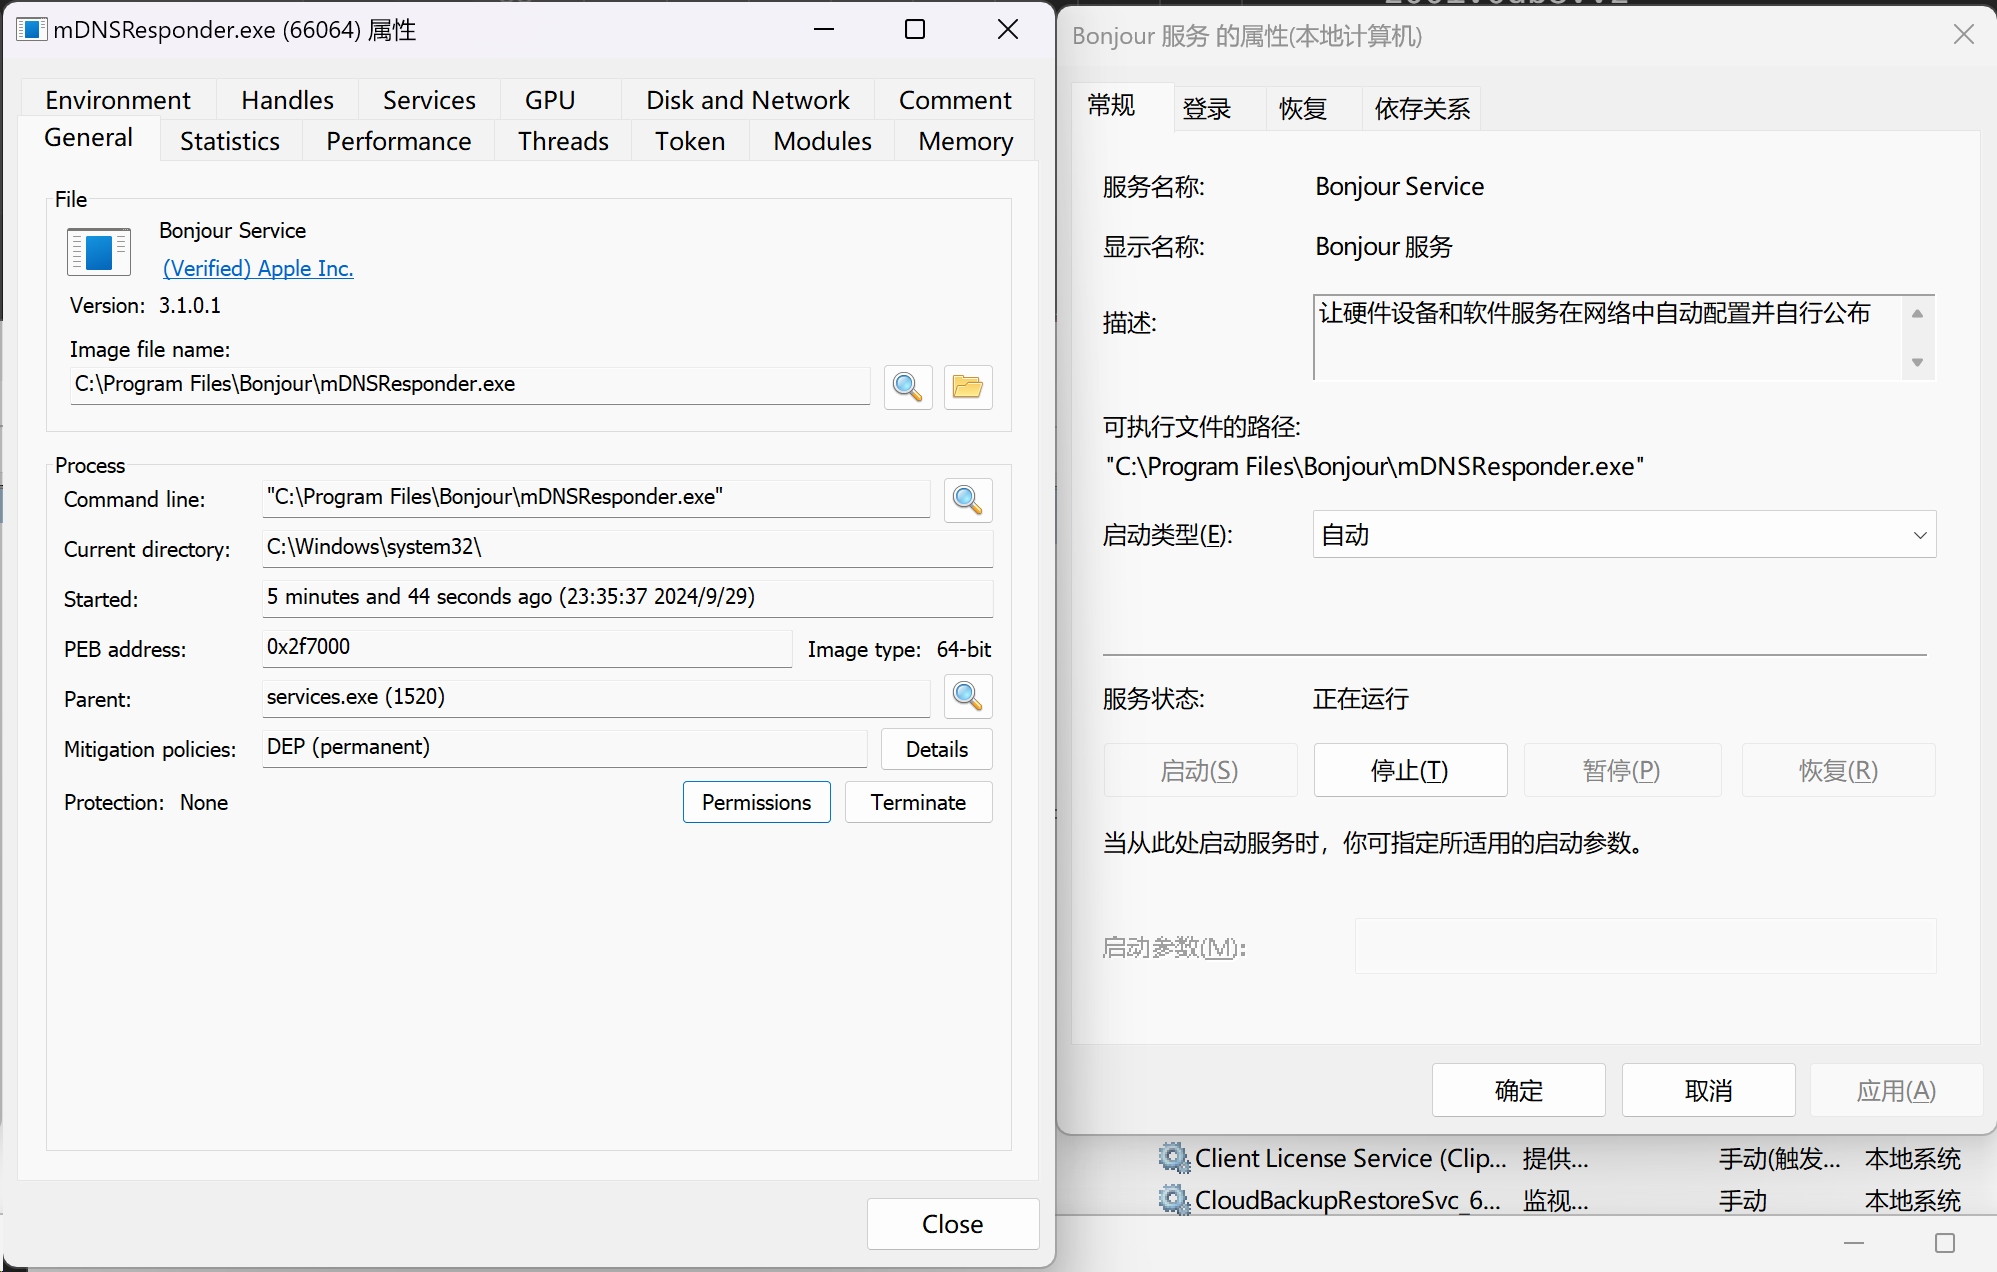Open the (Verified) Apple Inc. link

pos(258,268)
